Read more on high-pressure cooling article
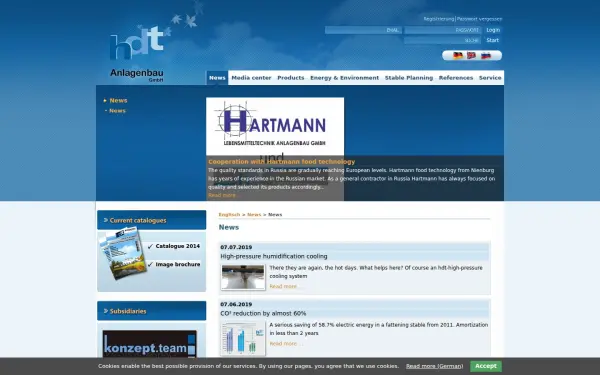This screenshot has height=375, width=600. coord(283,286)
